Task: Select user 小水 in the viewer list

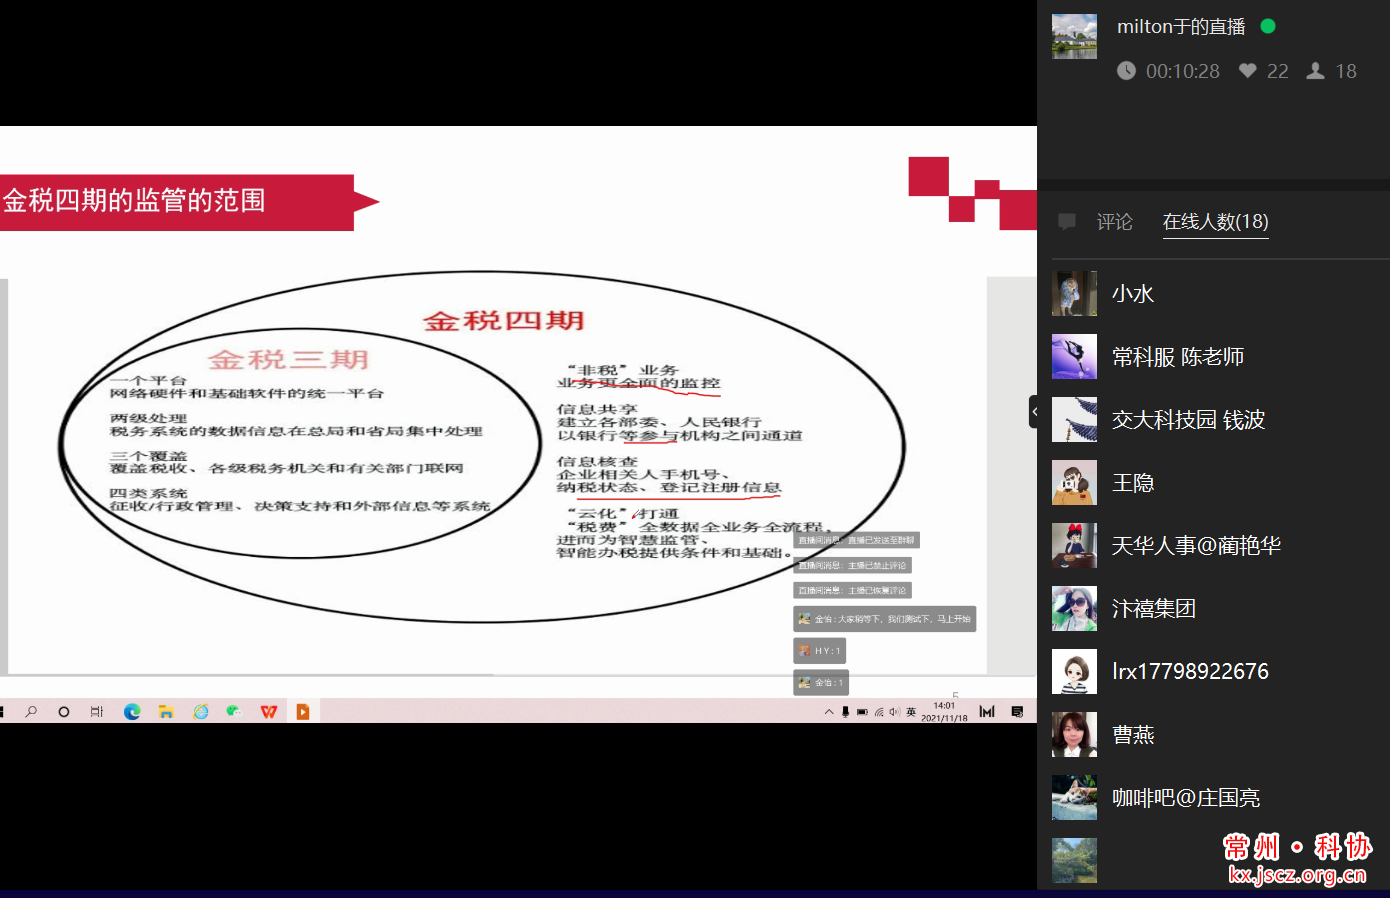Action: 1132,294
